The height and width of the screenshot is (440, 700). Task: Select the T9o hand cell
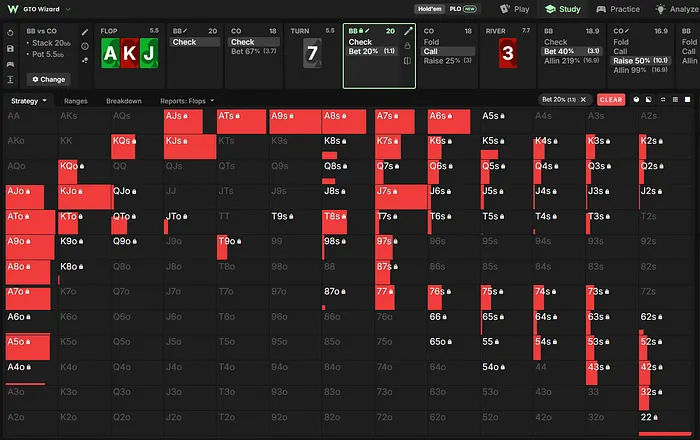pyautogui.click(x=242, y=247)
